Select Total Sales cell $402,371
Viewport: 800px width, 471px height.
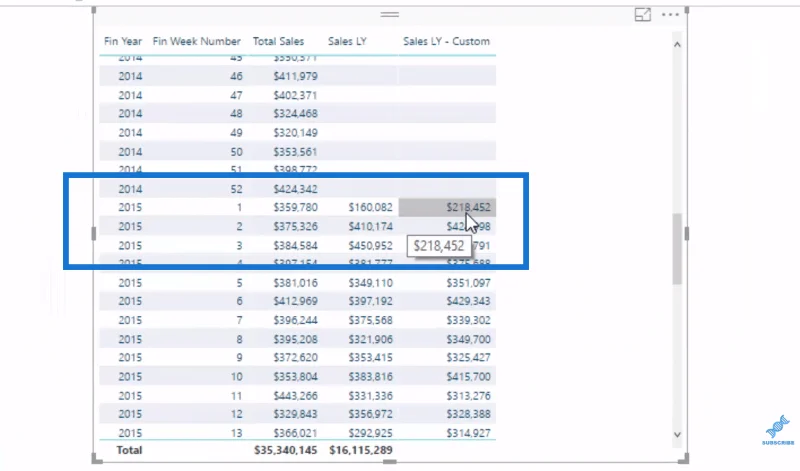pyautogui.click(x=295, y=95)
